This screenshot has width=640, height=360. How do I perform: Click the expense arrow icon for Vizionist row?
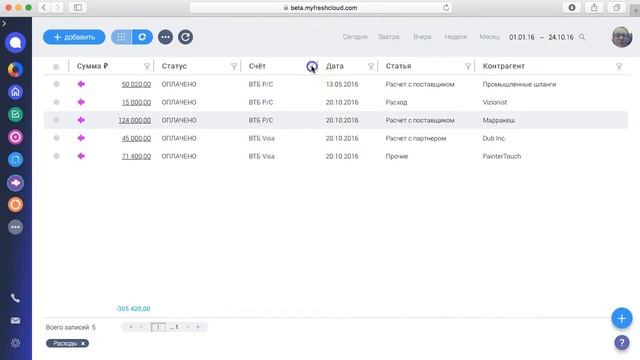81,102
